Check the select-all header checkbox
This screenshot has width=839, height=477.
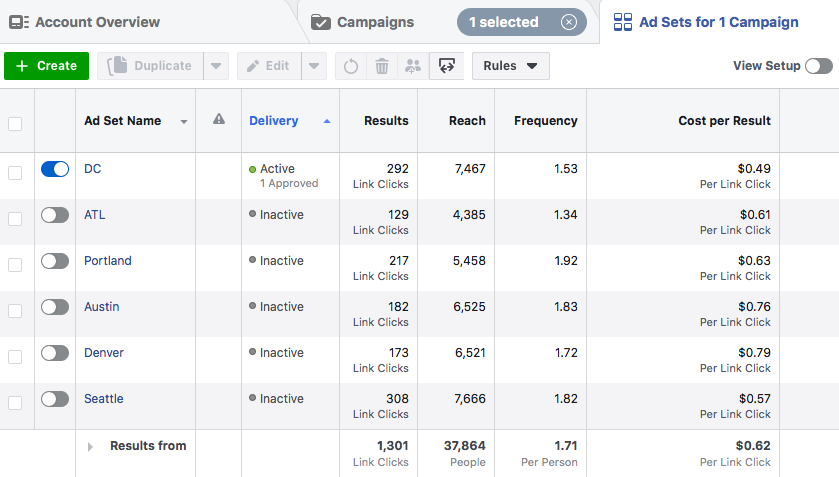pos(15,124)
